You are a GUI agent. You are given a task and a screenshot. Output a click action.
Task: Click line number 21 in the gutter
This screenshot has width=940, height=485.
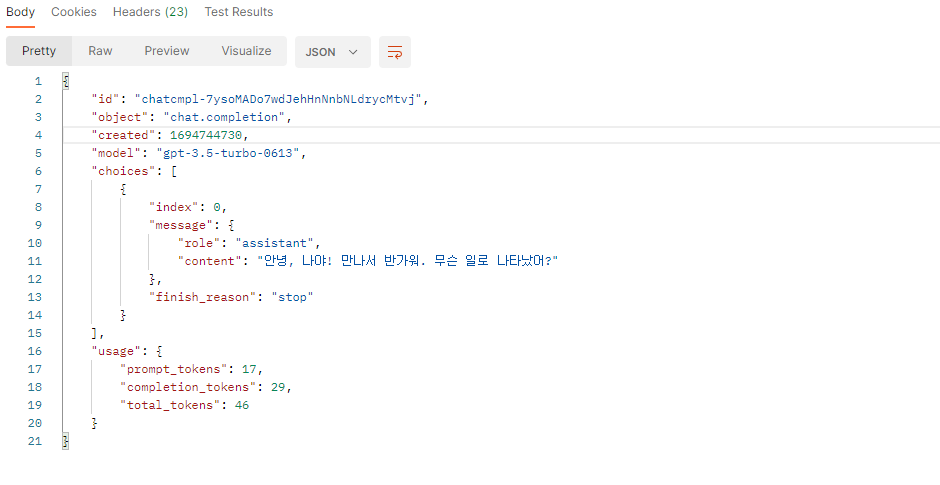[35, 441]
